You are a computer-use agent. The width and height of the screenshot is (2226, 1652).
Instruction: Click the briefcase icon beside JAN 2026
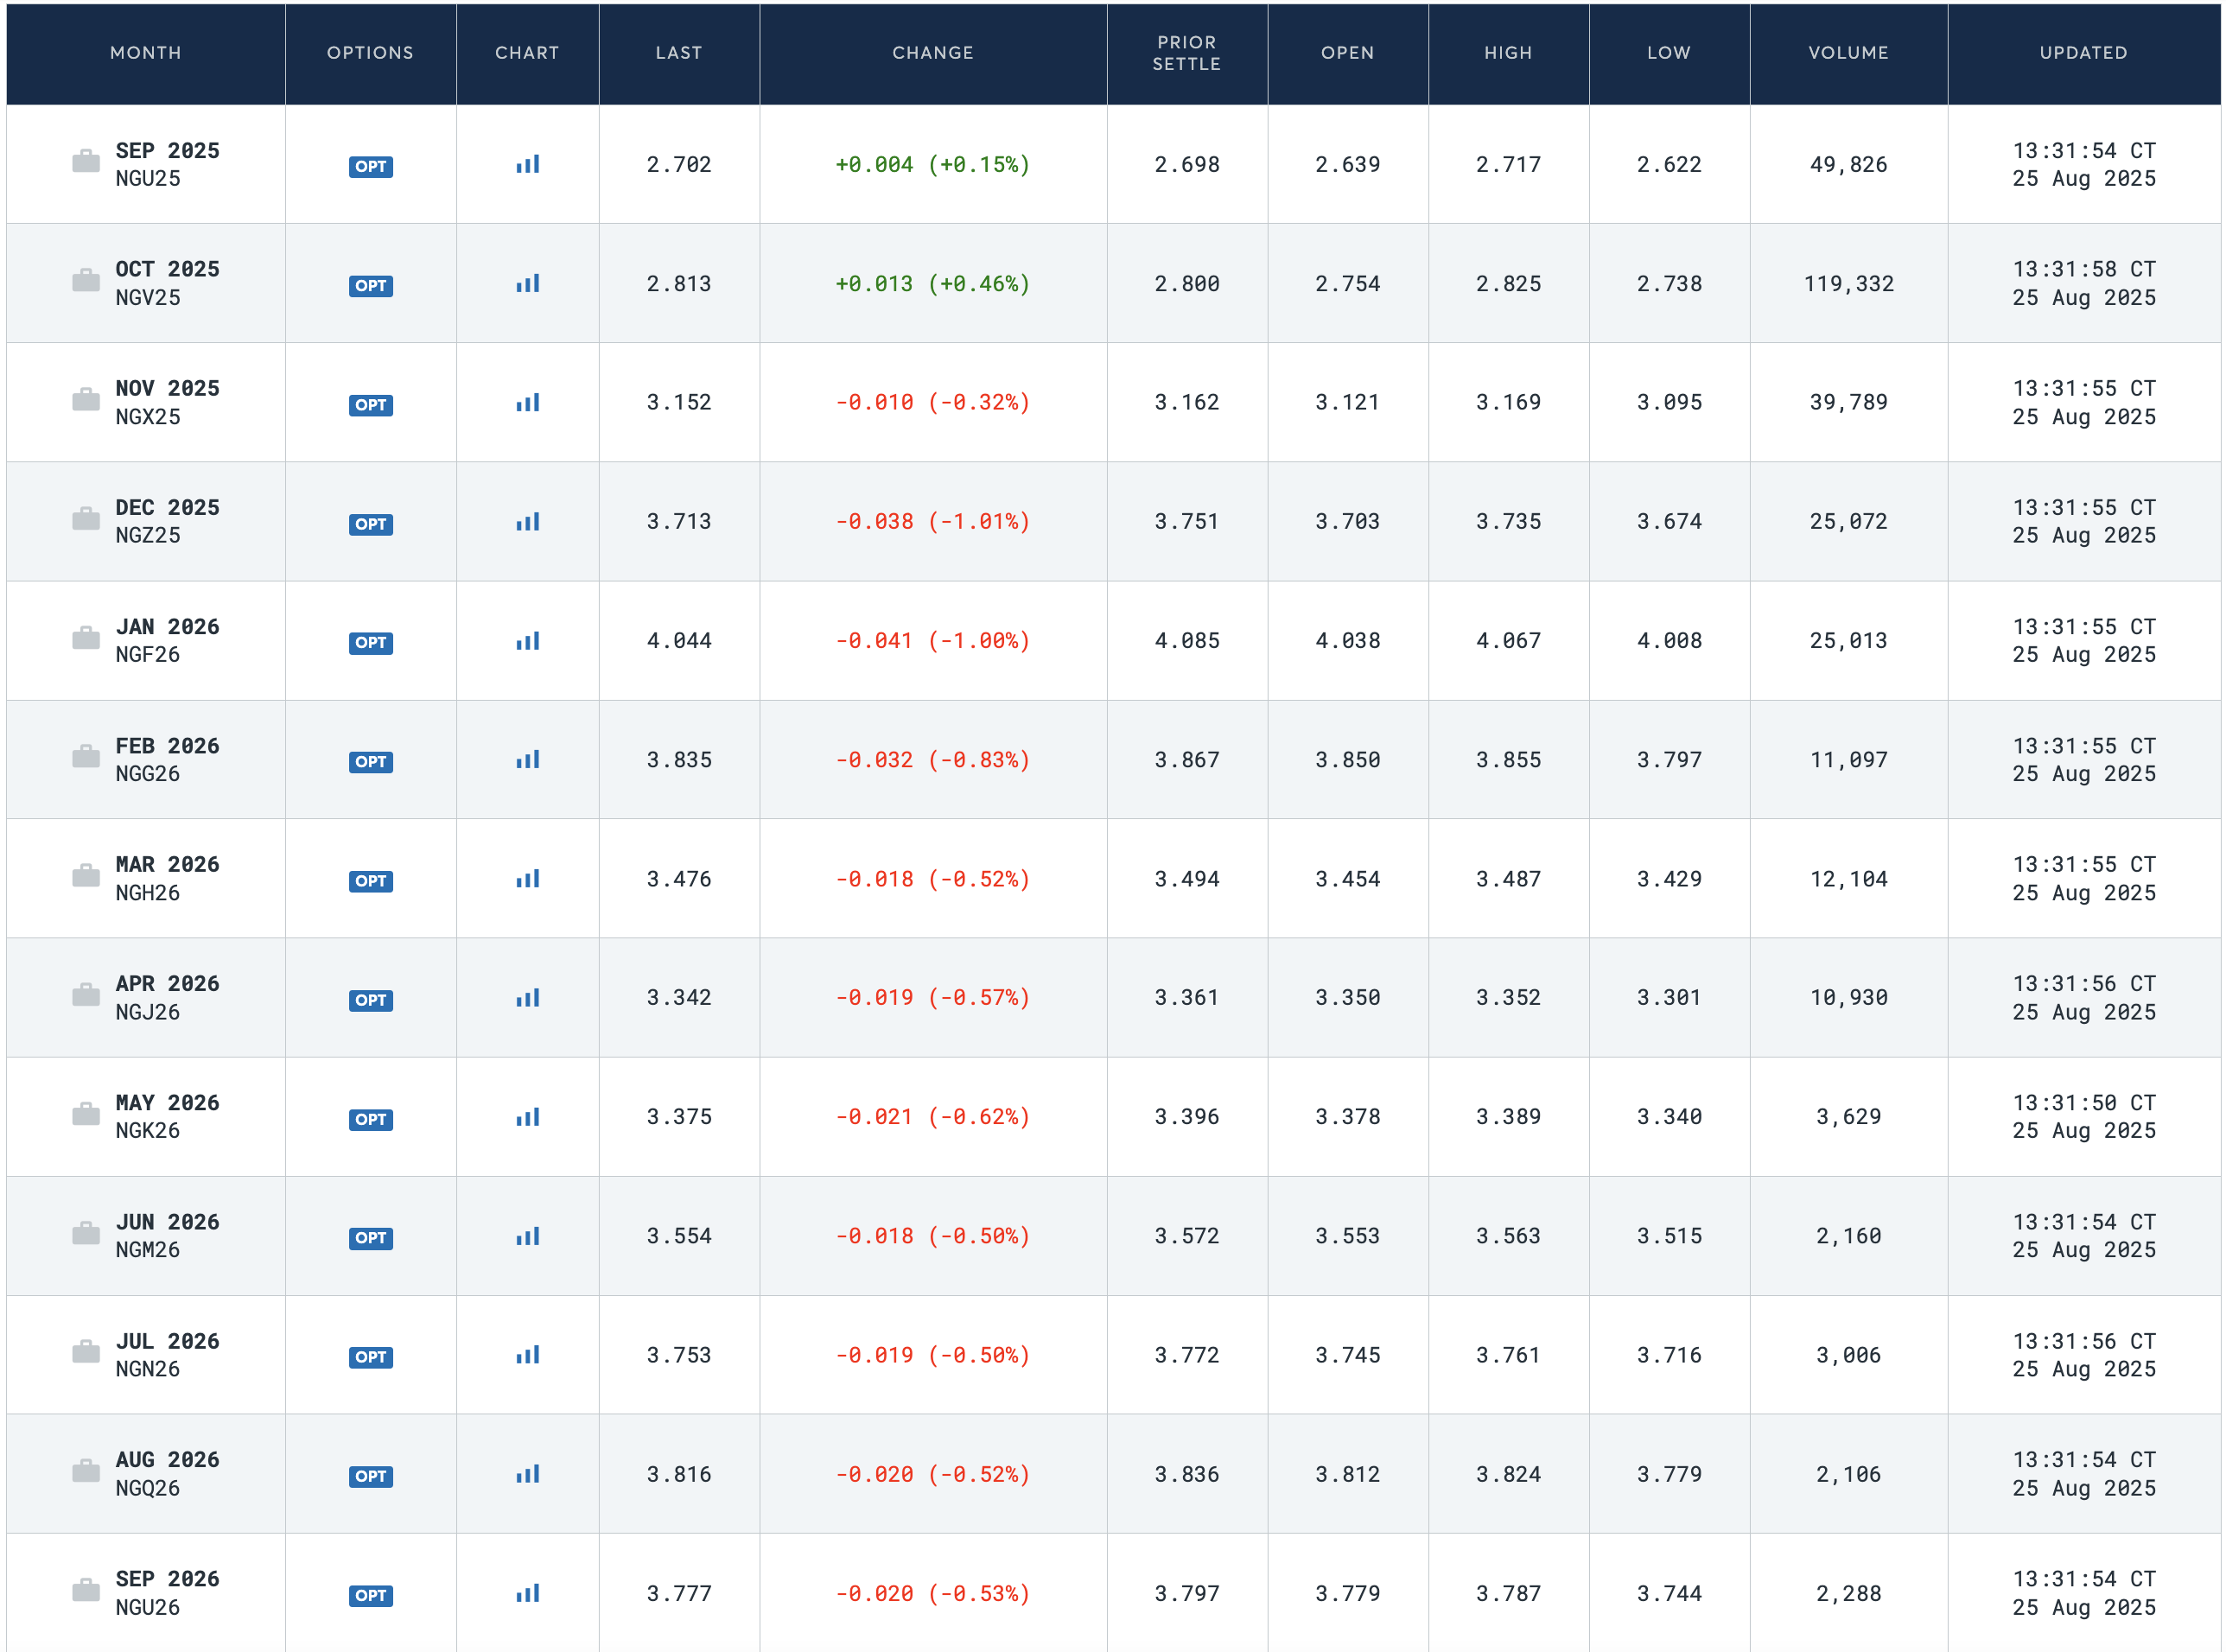coord(86,638)
